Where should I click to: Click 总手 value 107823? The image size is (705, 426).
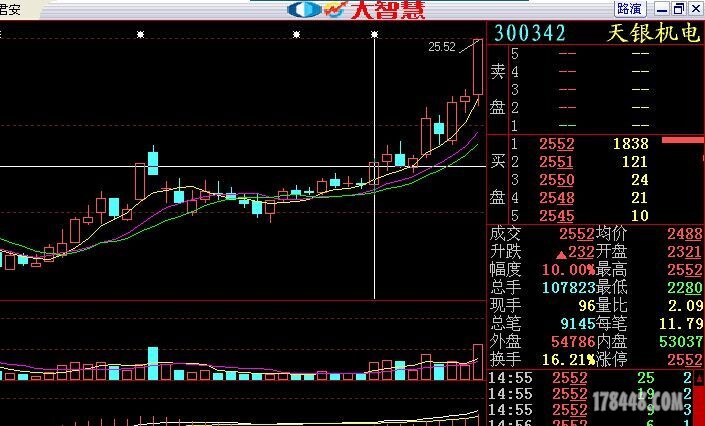point(568,288)
